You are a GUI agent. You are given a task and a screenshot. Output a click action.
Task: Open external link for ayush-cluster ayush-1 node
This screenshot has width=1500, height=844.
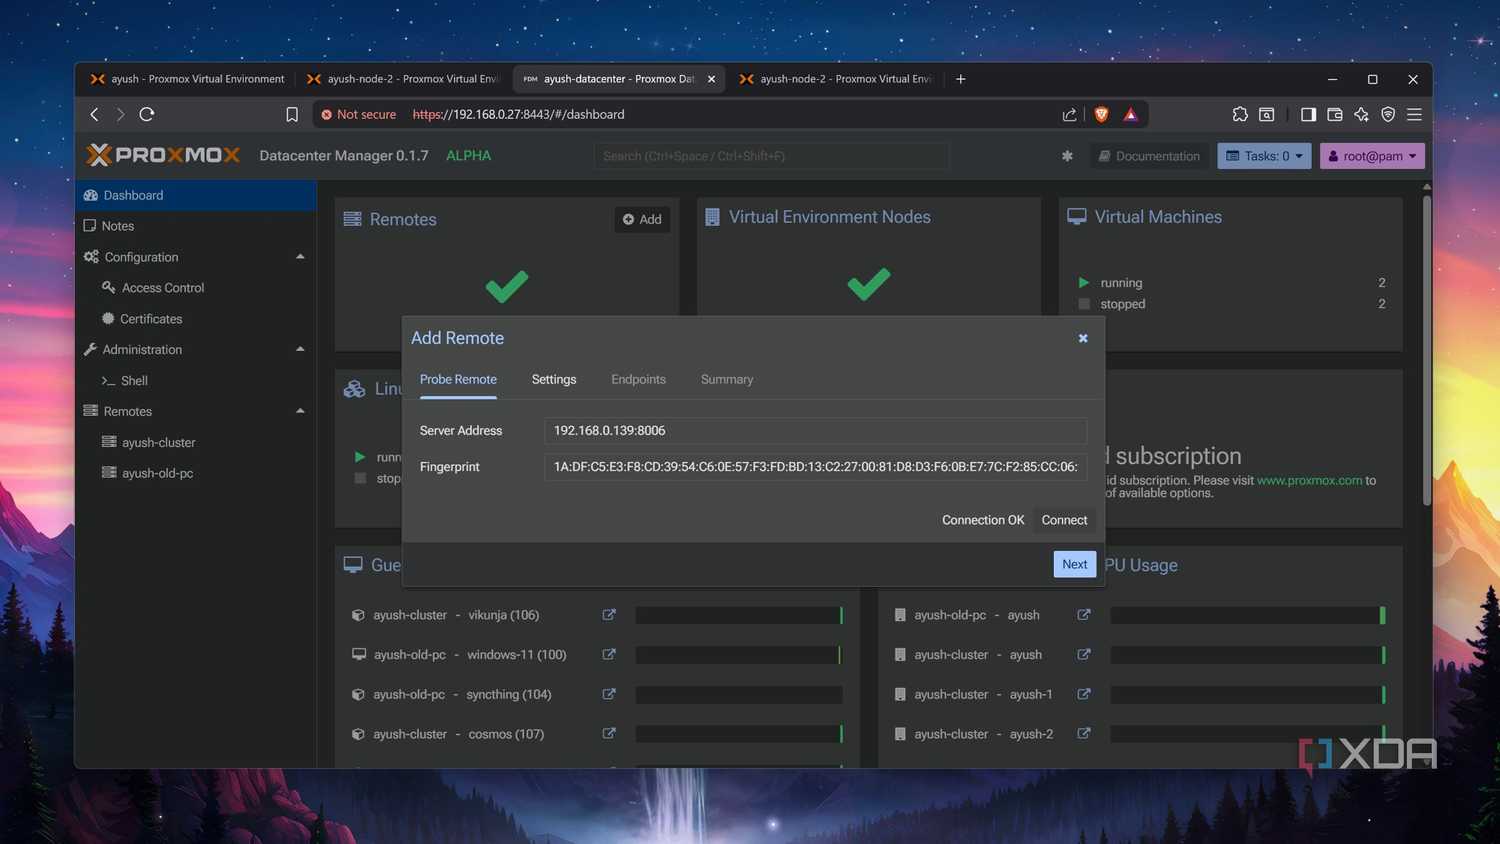(x=1084, y=694)
